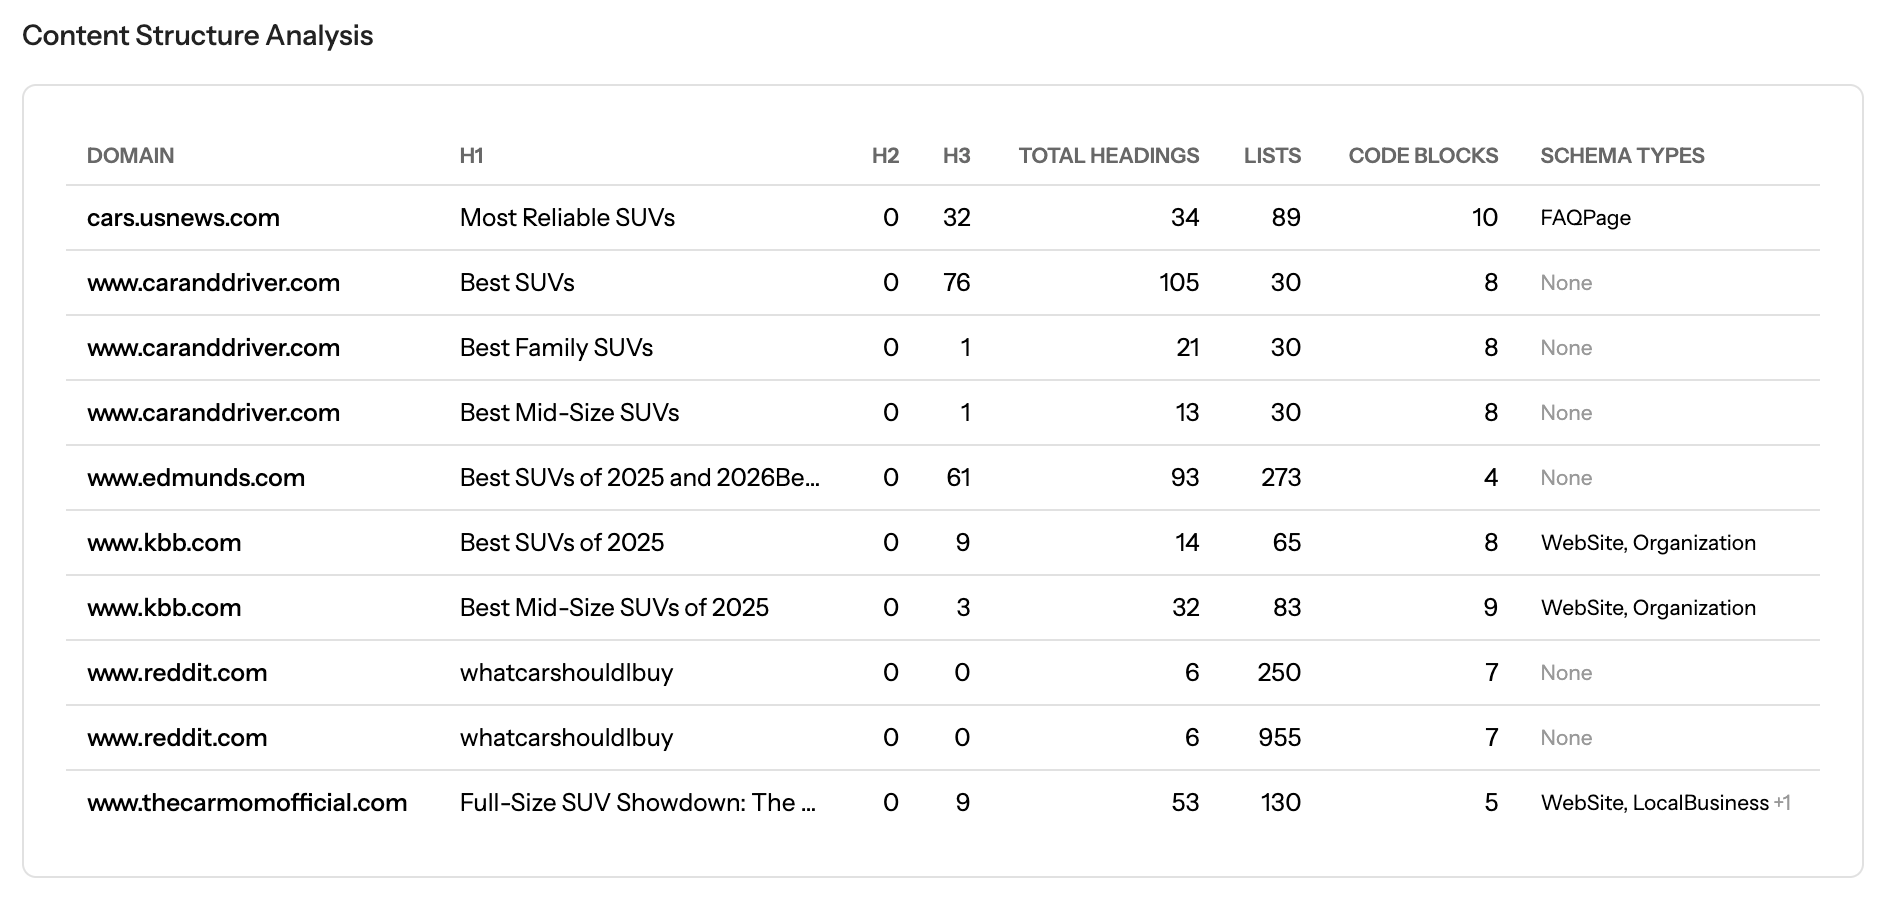The height and width of the screenshot is (908, 1882).
Task: Click the 'Most Reliable SUVs' title
Action: pos(567,218)
